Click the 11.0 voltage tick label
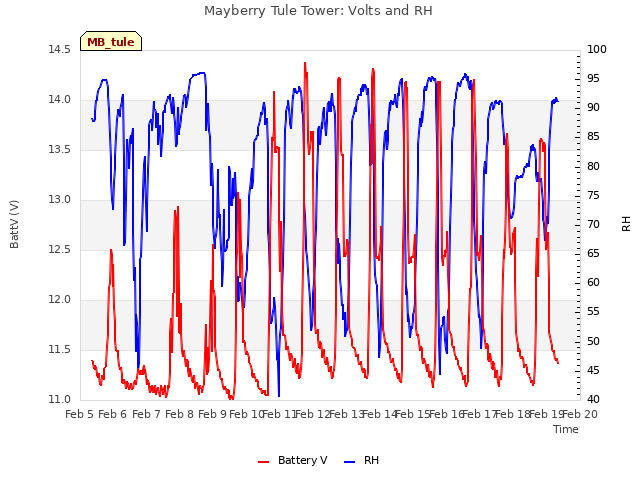The height and width of the screenshot is (480, 640). [x=60, y=399]
